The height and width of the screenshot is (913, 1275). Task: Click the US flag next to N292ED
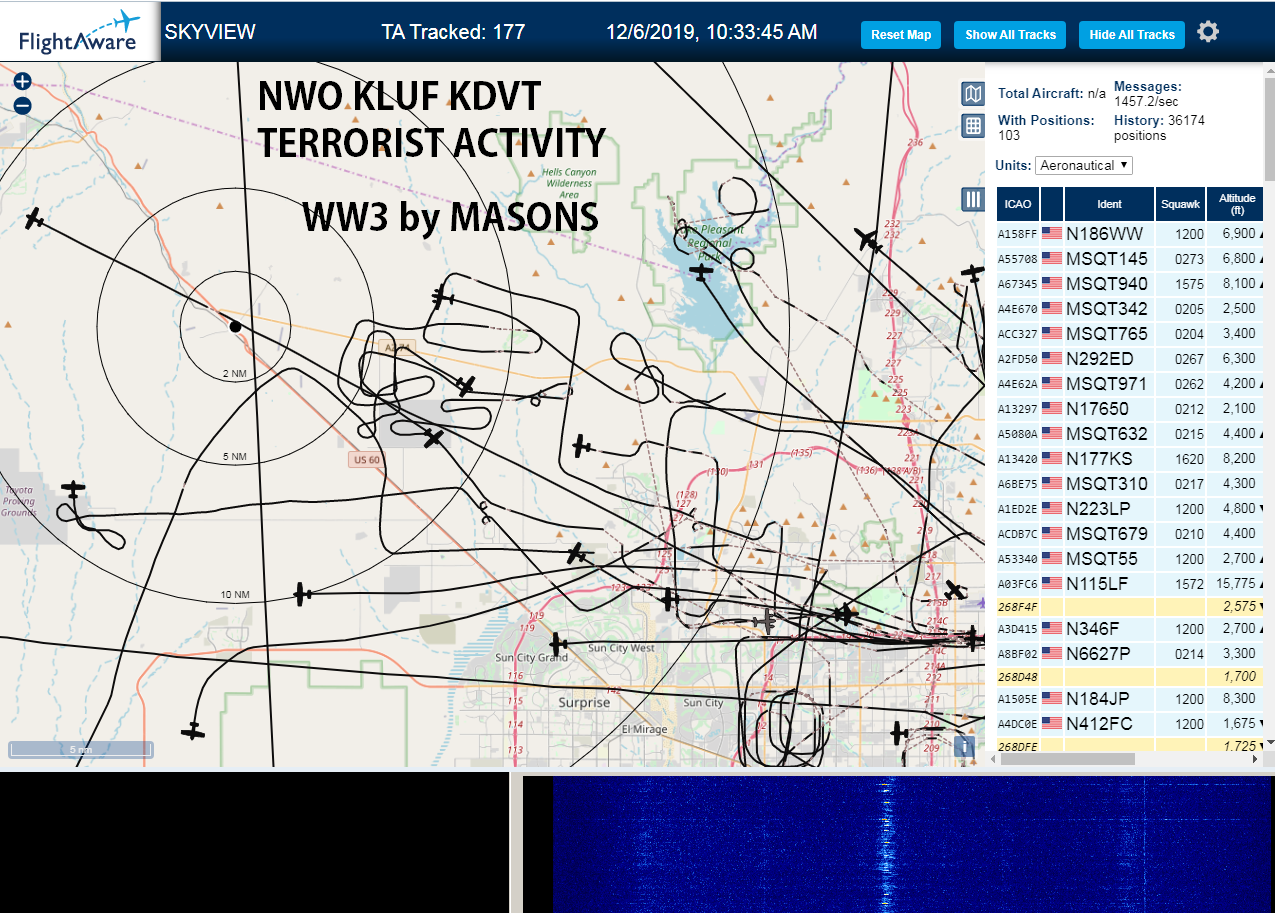click(x=1051, y=358)
